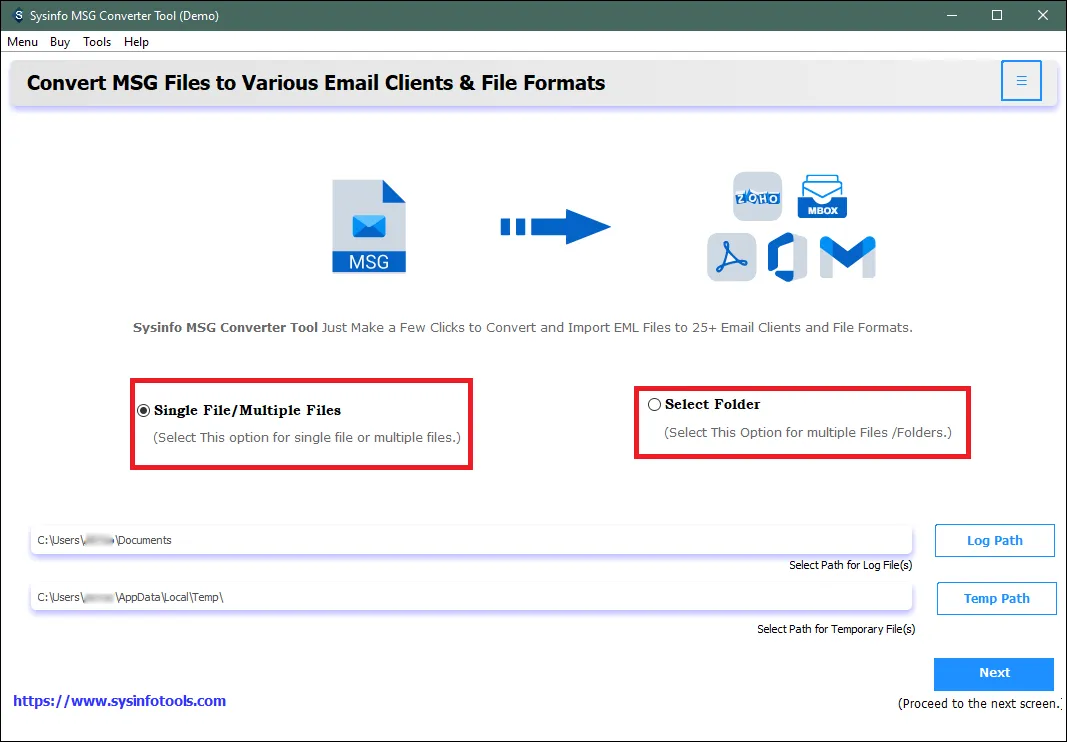Click the Office 365 icon
Viewport: 1067px width, 742px height.
pos(787,257)
